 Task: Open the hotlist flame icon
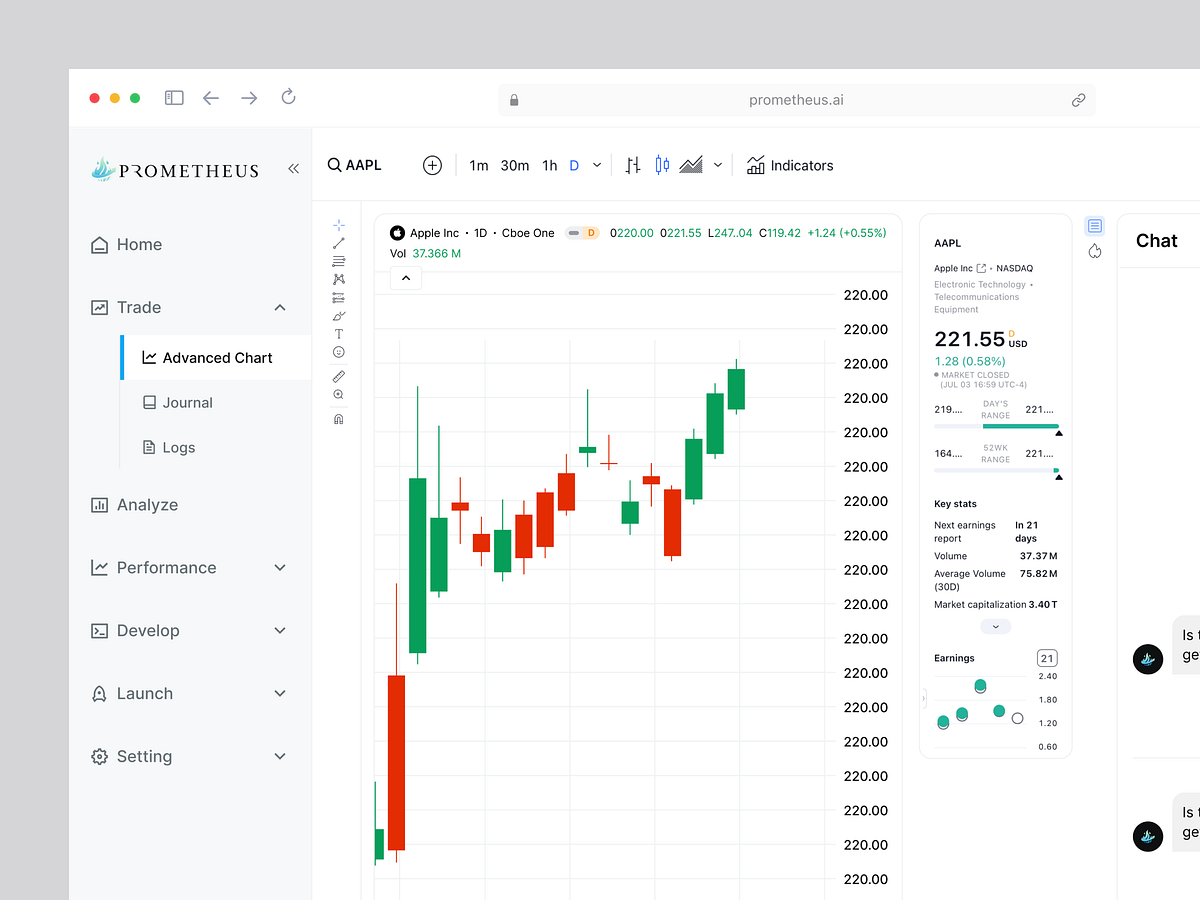[x=1095, y=251]
